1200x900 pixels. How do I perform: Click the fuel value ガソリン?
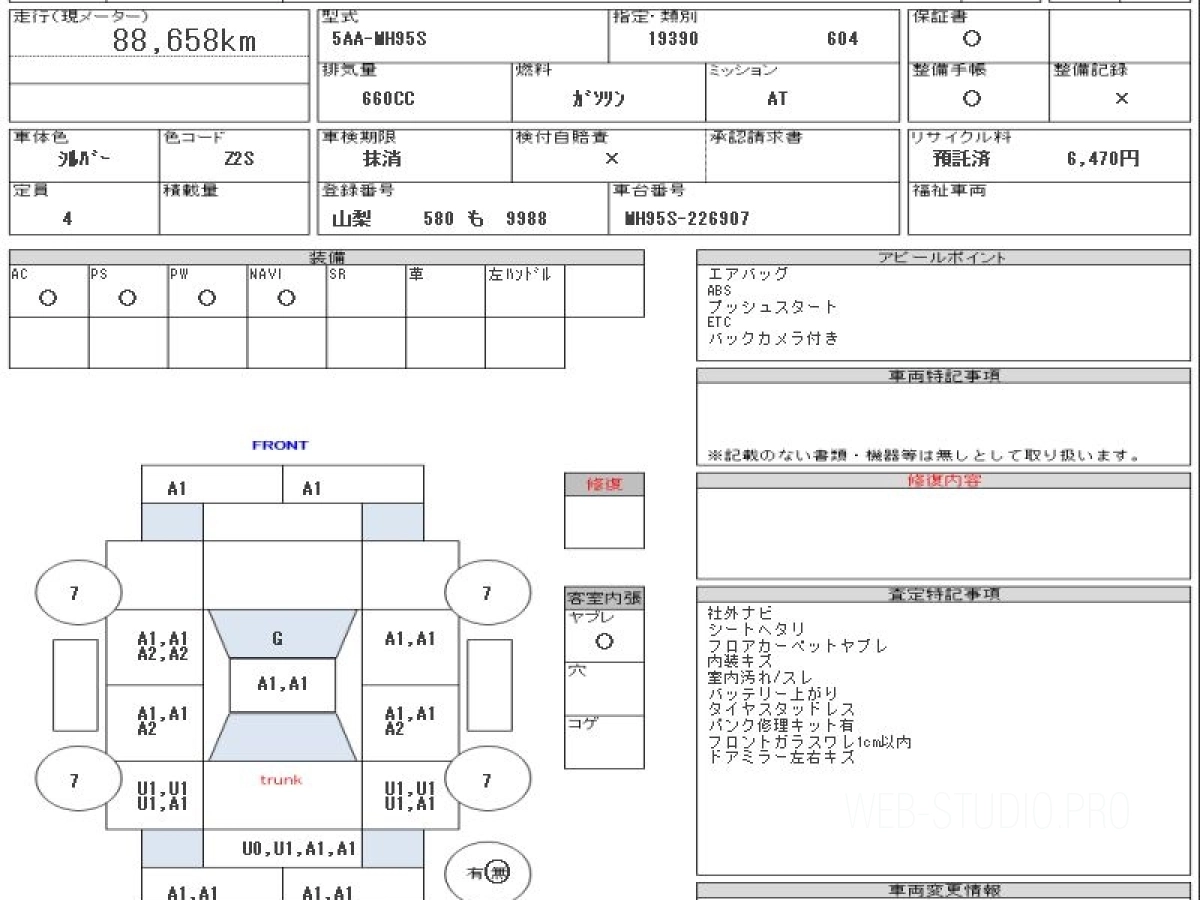(x=598, y=99)
